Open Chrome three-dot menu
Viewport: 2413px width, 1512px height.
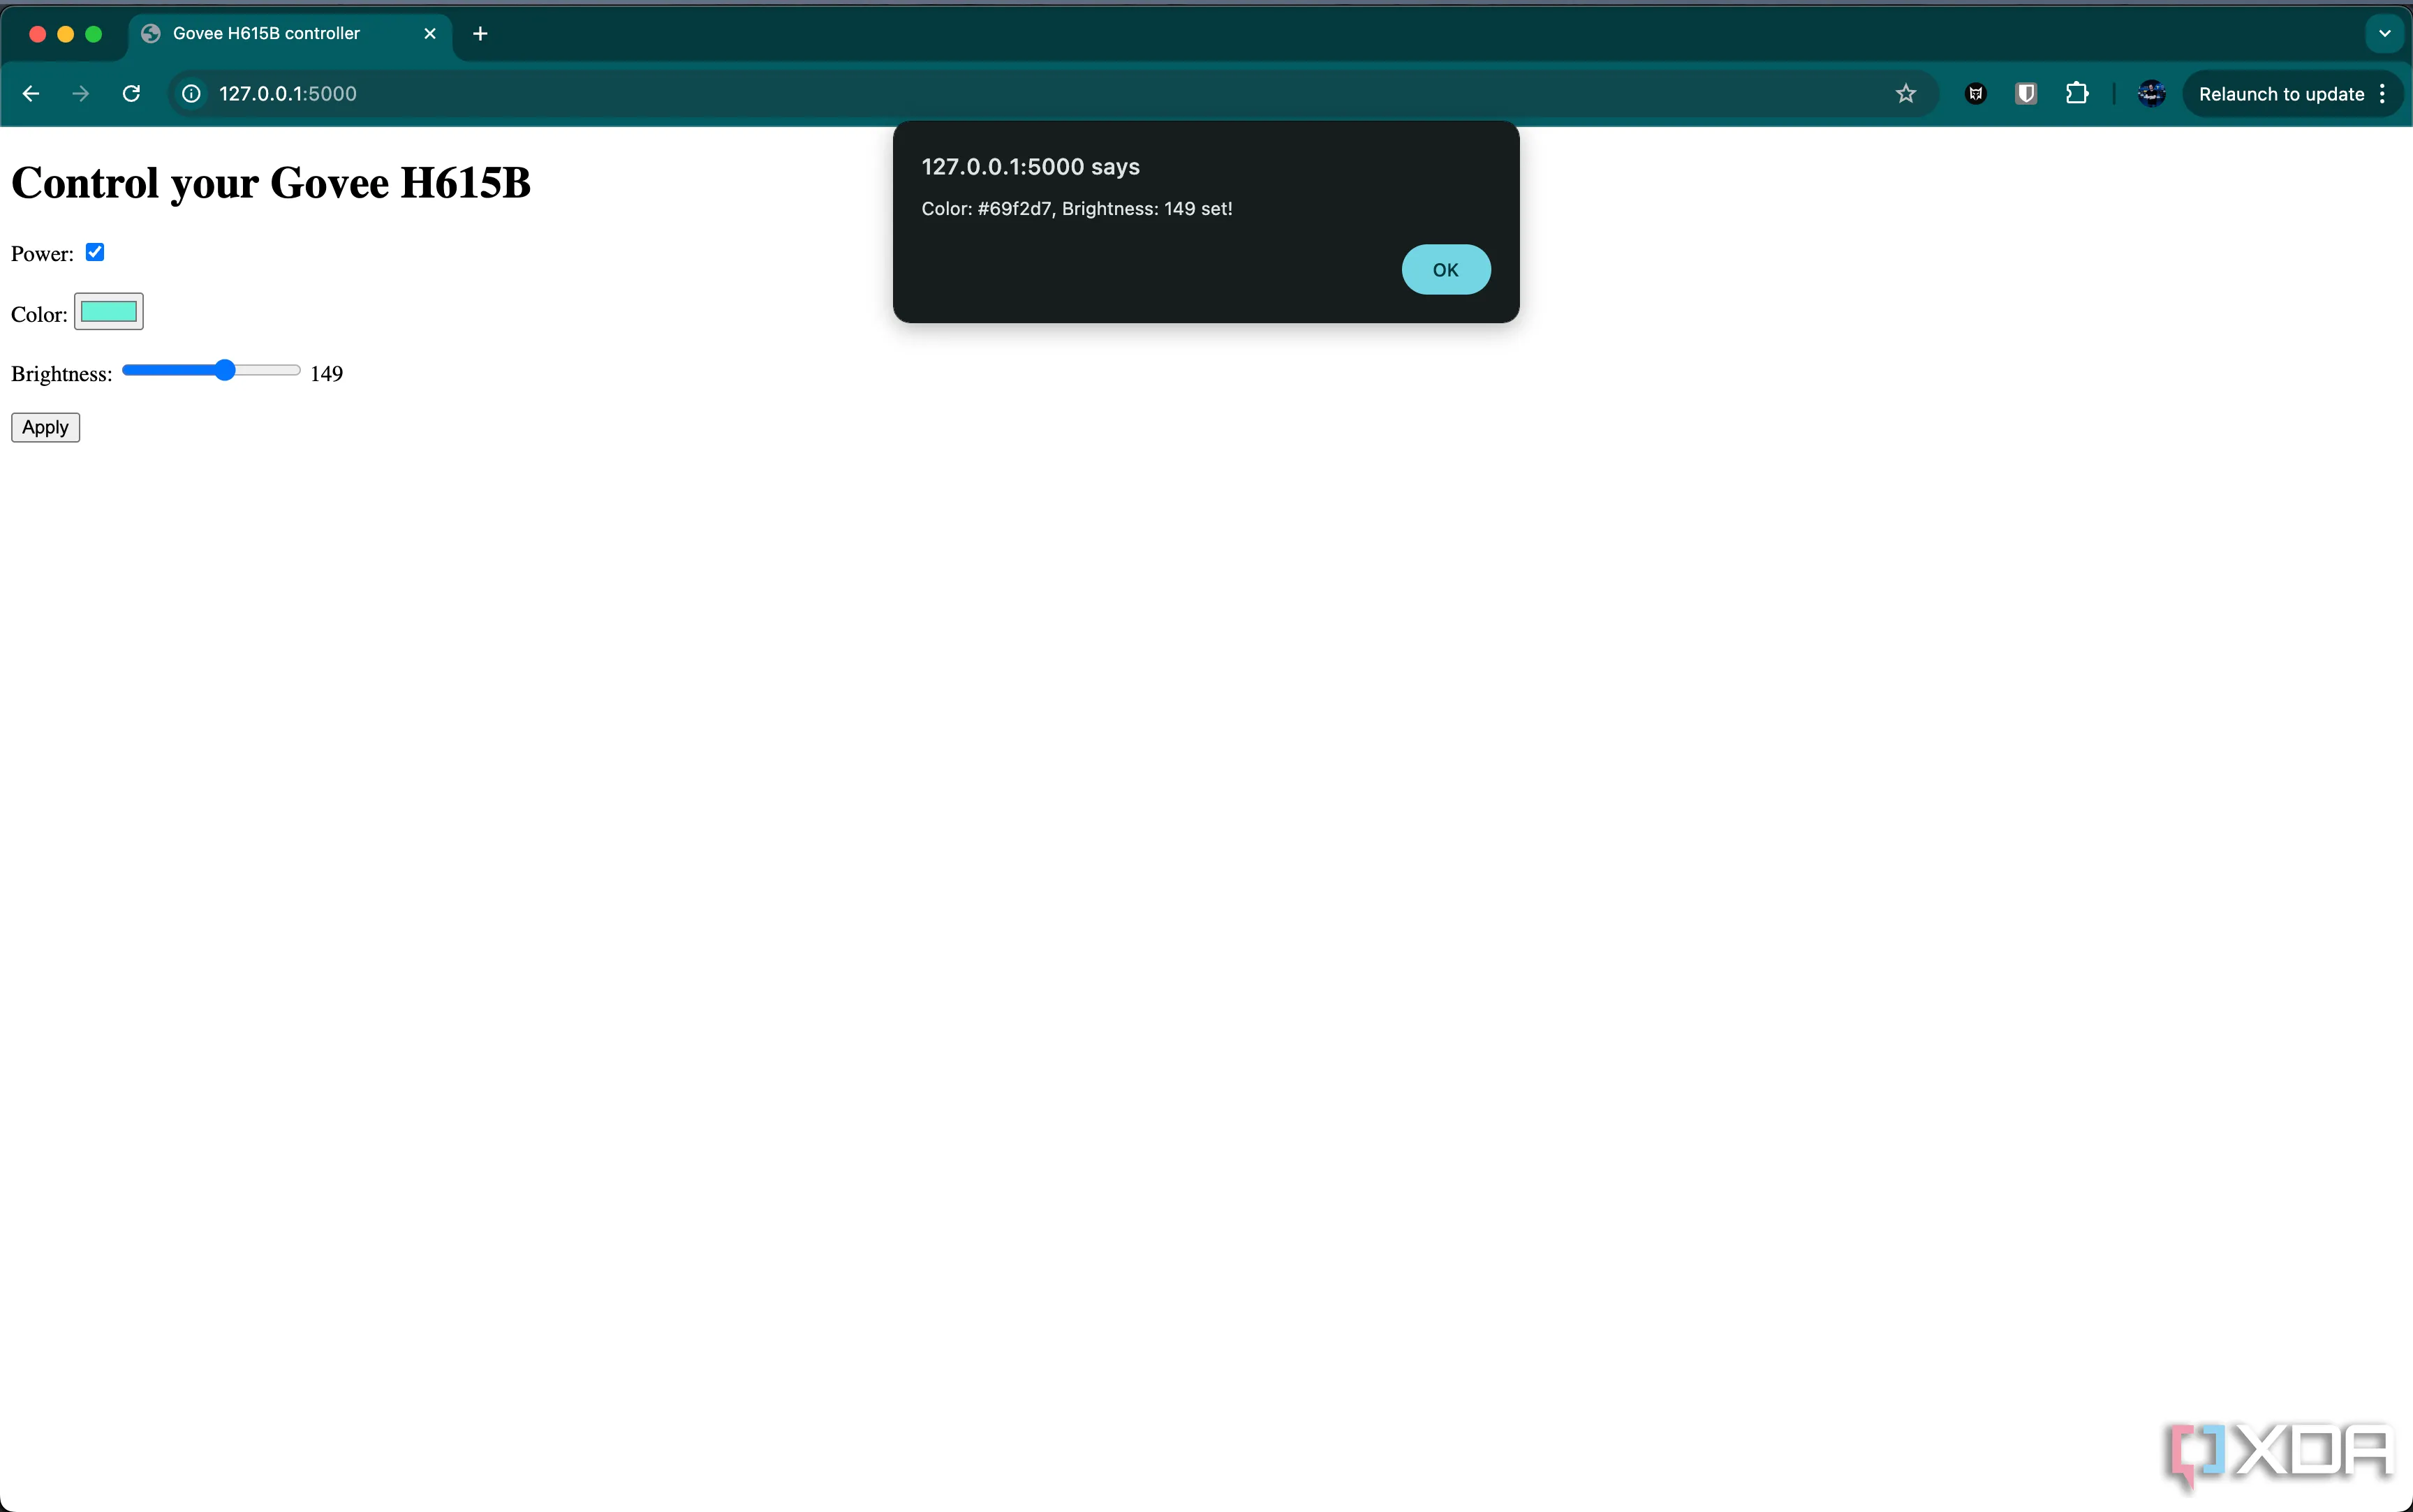pos(2383,94)
